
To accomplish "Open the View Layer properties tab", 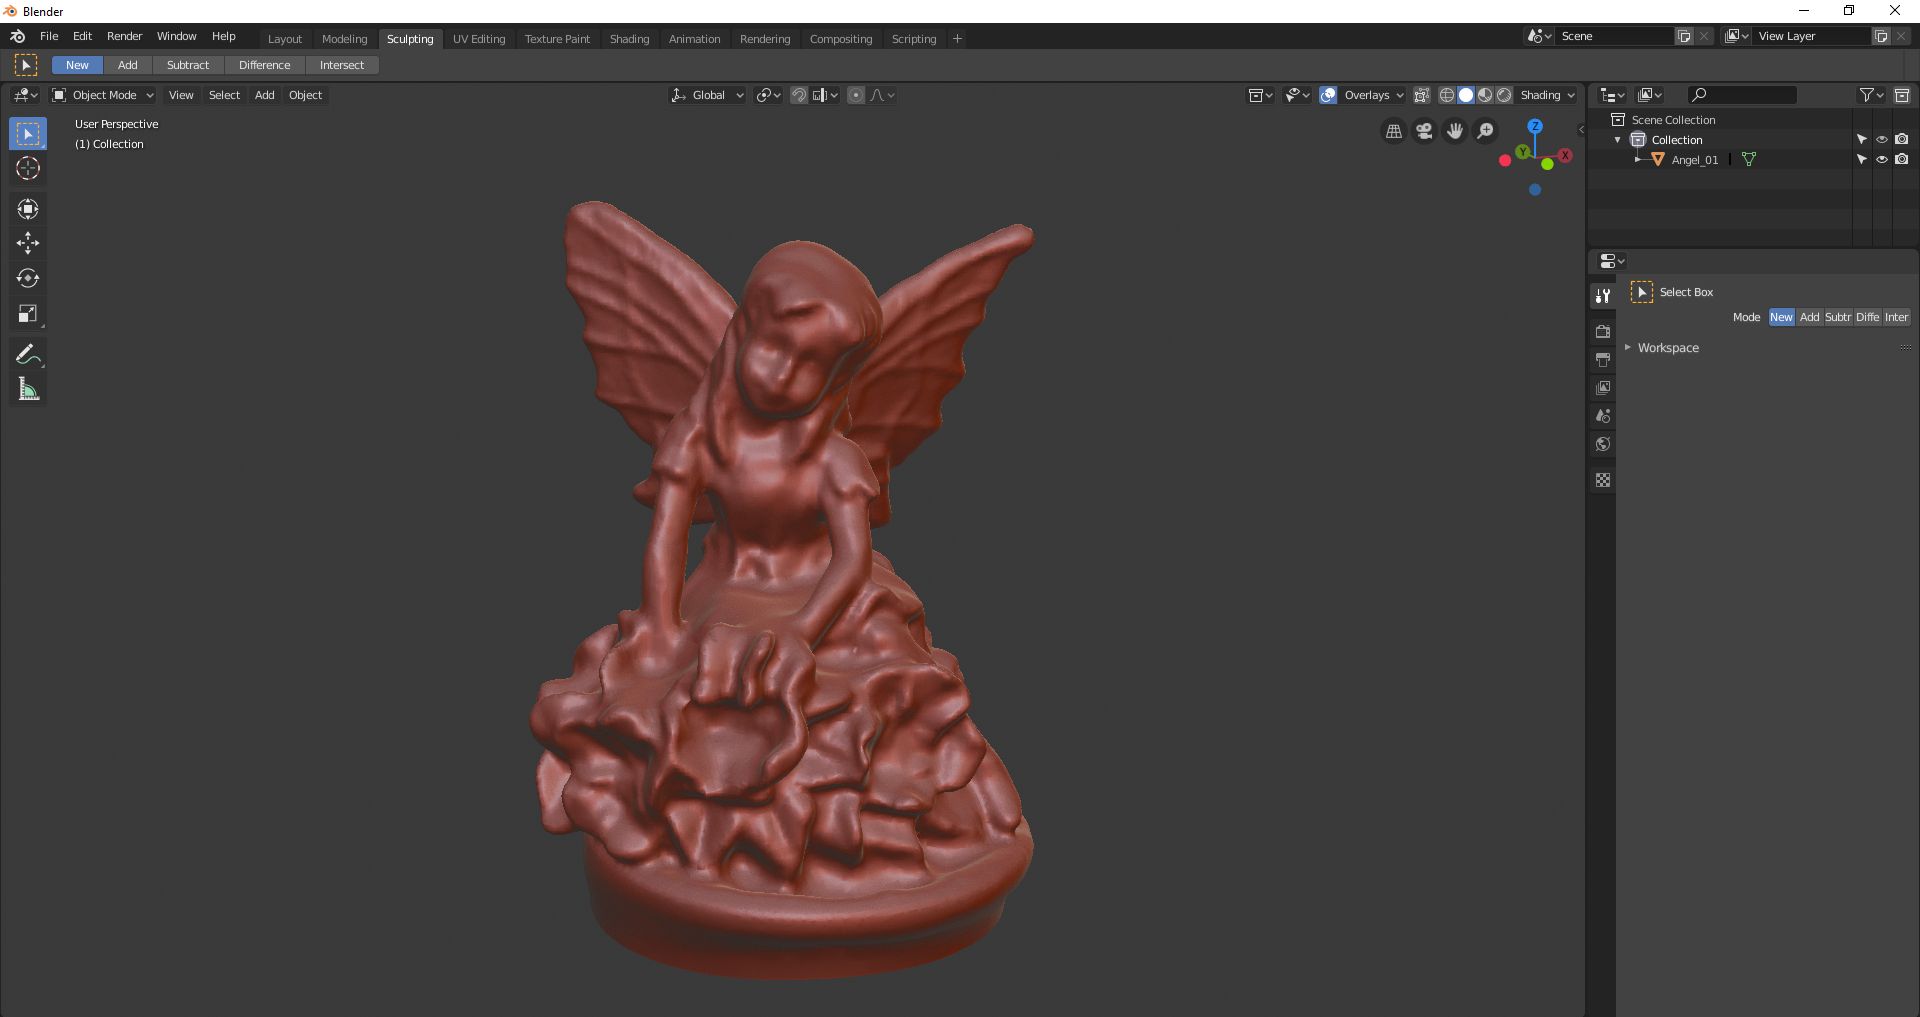I will [1603, 387].
